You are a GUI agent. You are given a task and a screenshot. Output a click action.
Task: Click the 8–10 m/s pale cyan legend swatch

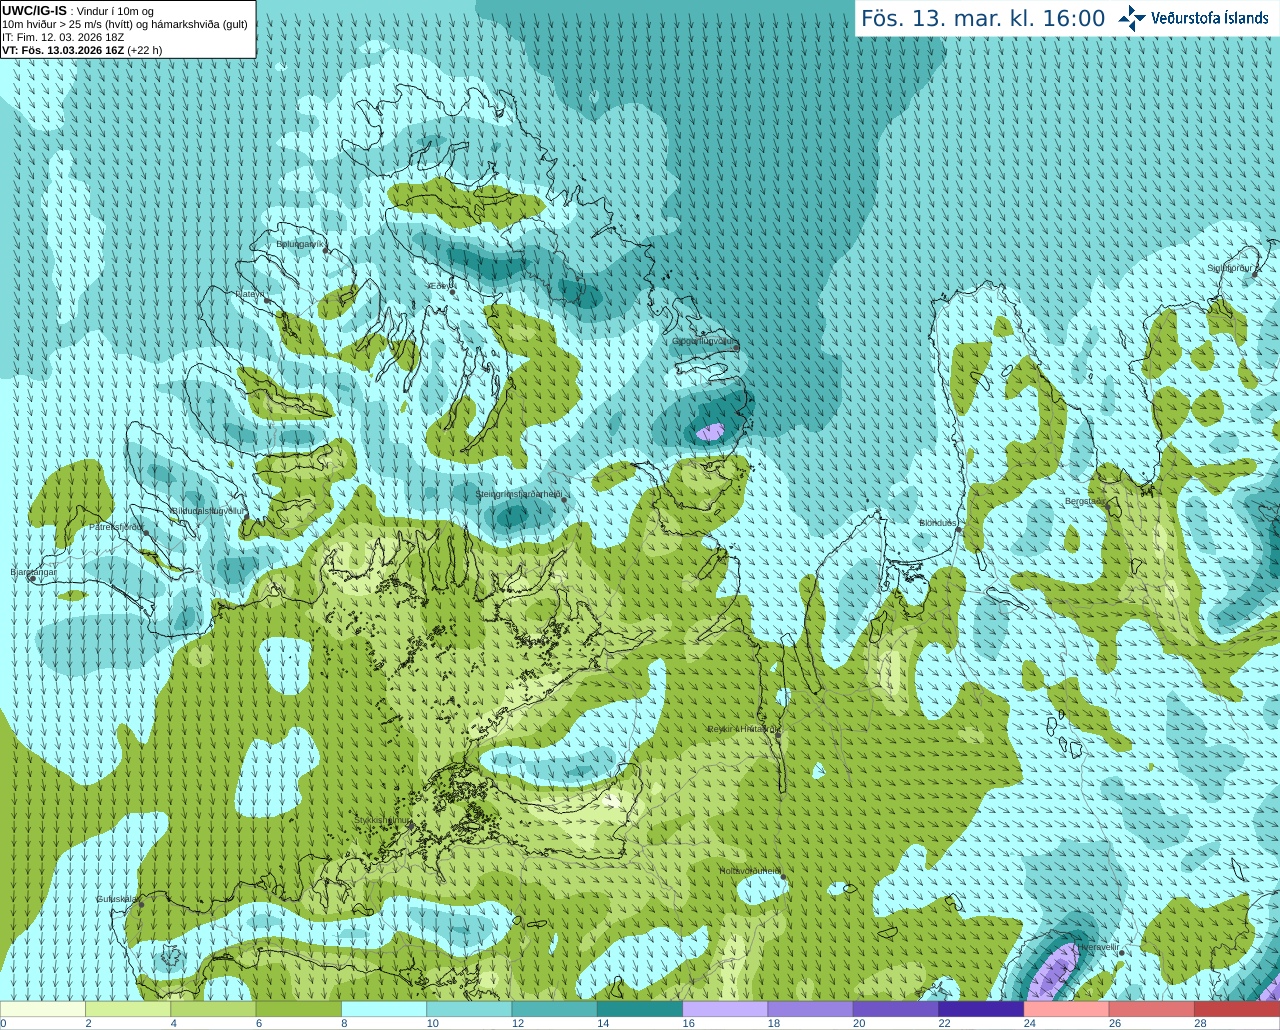tap(384, 1009)
